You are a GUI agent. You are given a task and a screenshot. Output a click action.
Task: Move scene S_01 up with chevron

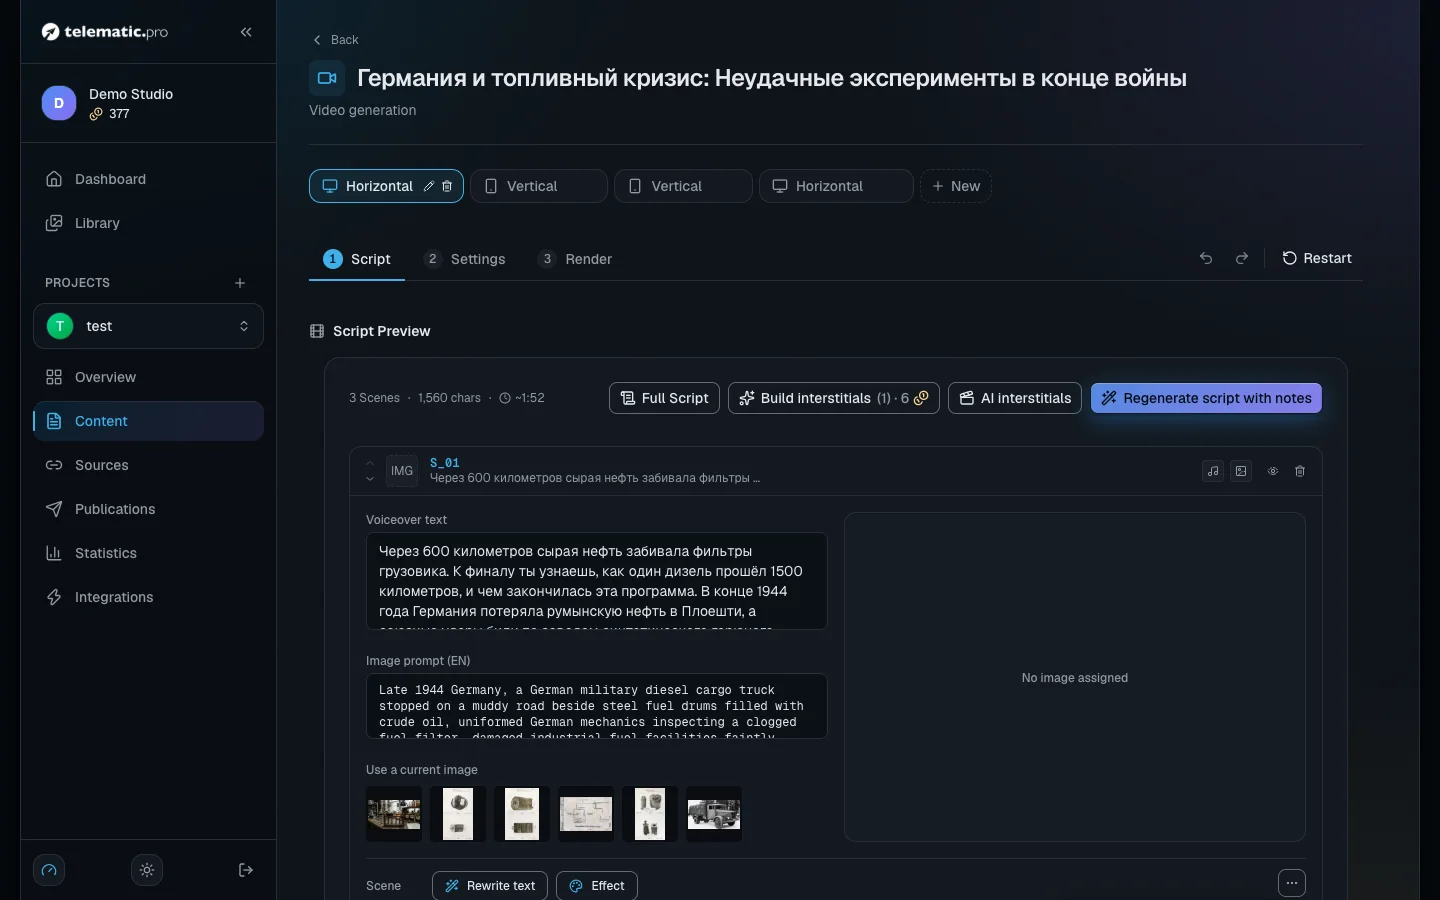point(370,463)
